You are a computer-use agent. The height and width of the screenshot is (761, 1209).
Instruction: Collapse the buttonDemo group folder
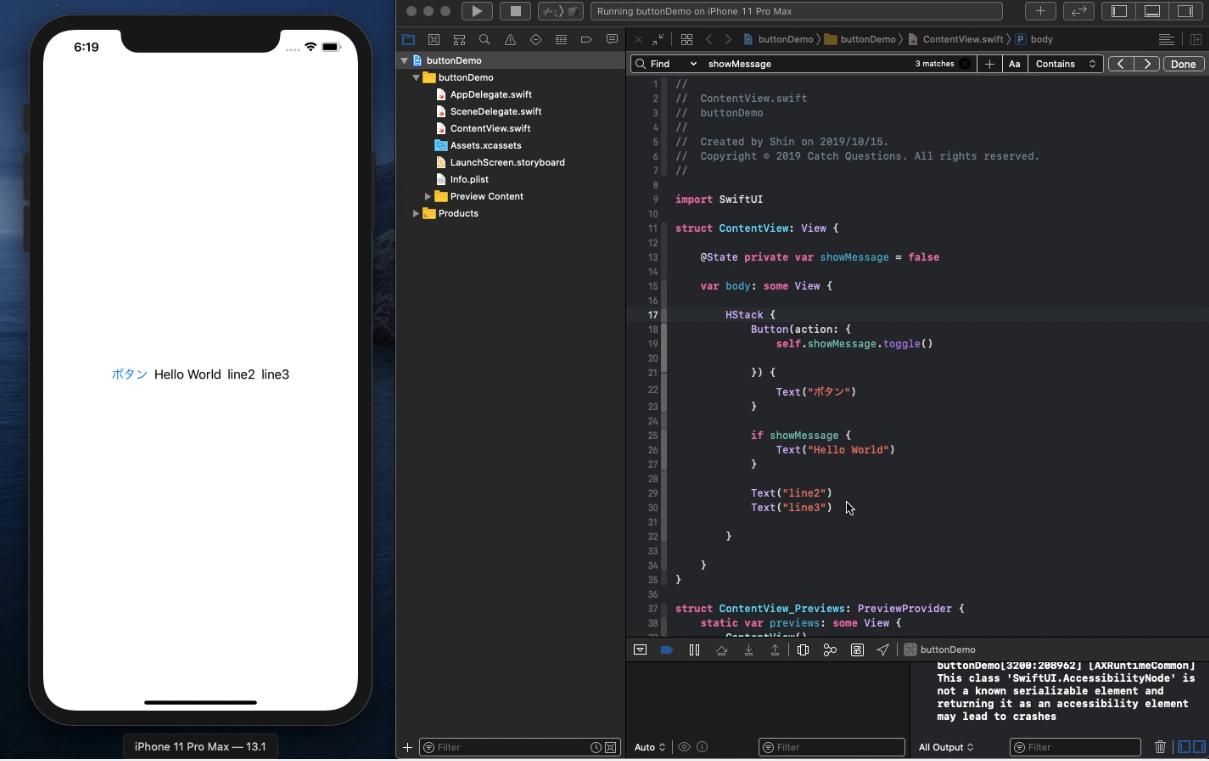[x=416, y=78]
